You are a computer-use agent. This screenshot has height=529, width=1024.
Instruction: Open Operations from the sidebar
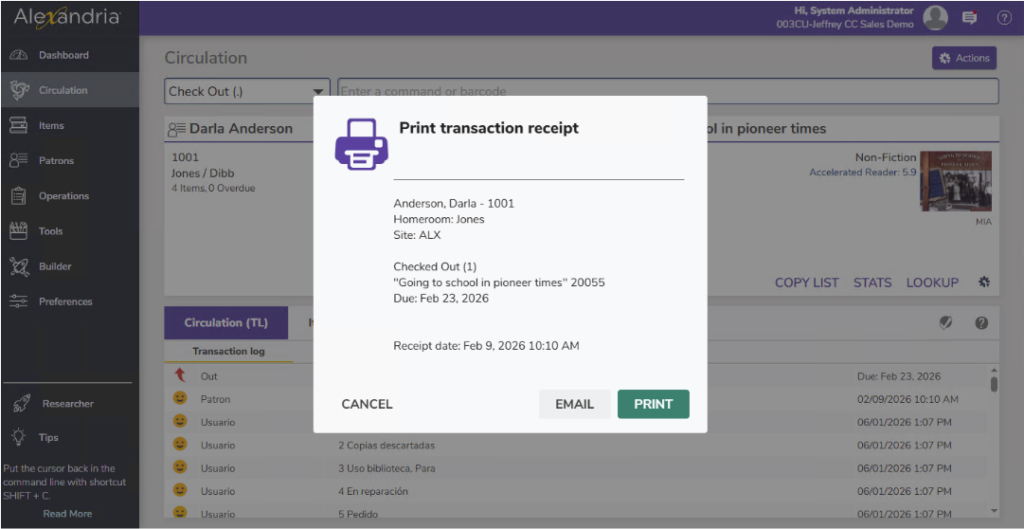pos(63,196)
